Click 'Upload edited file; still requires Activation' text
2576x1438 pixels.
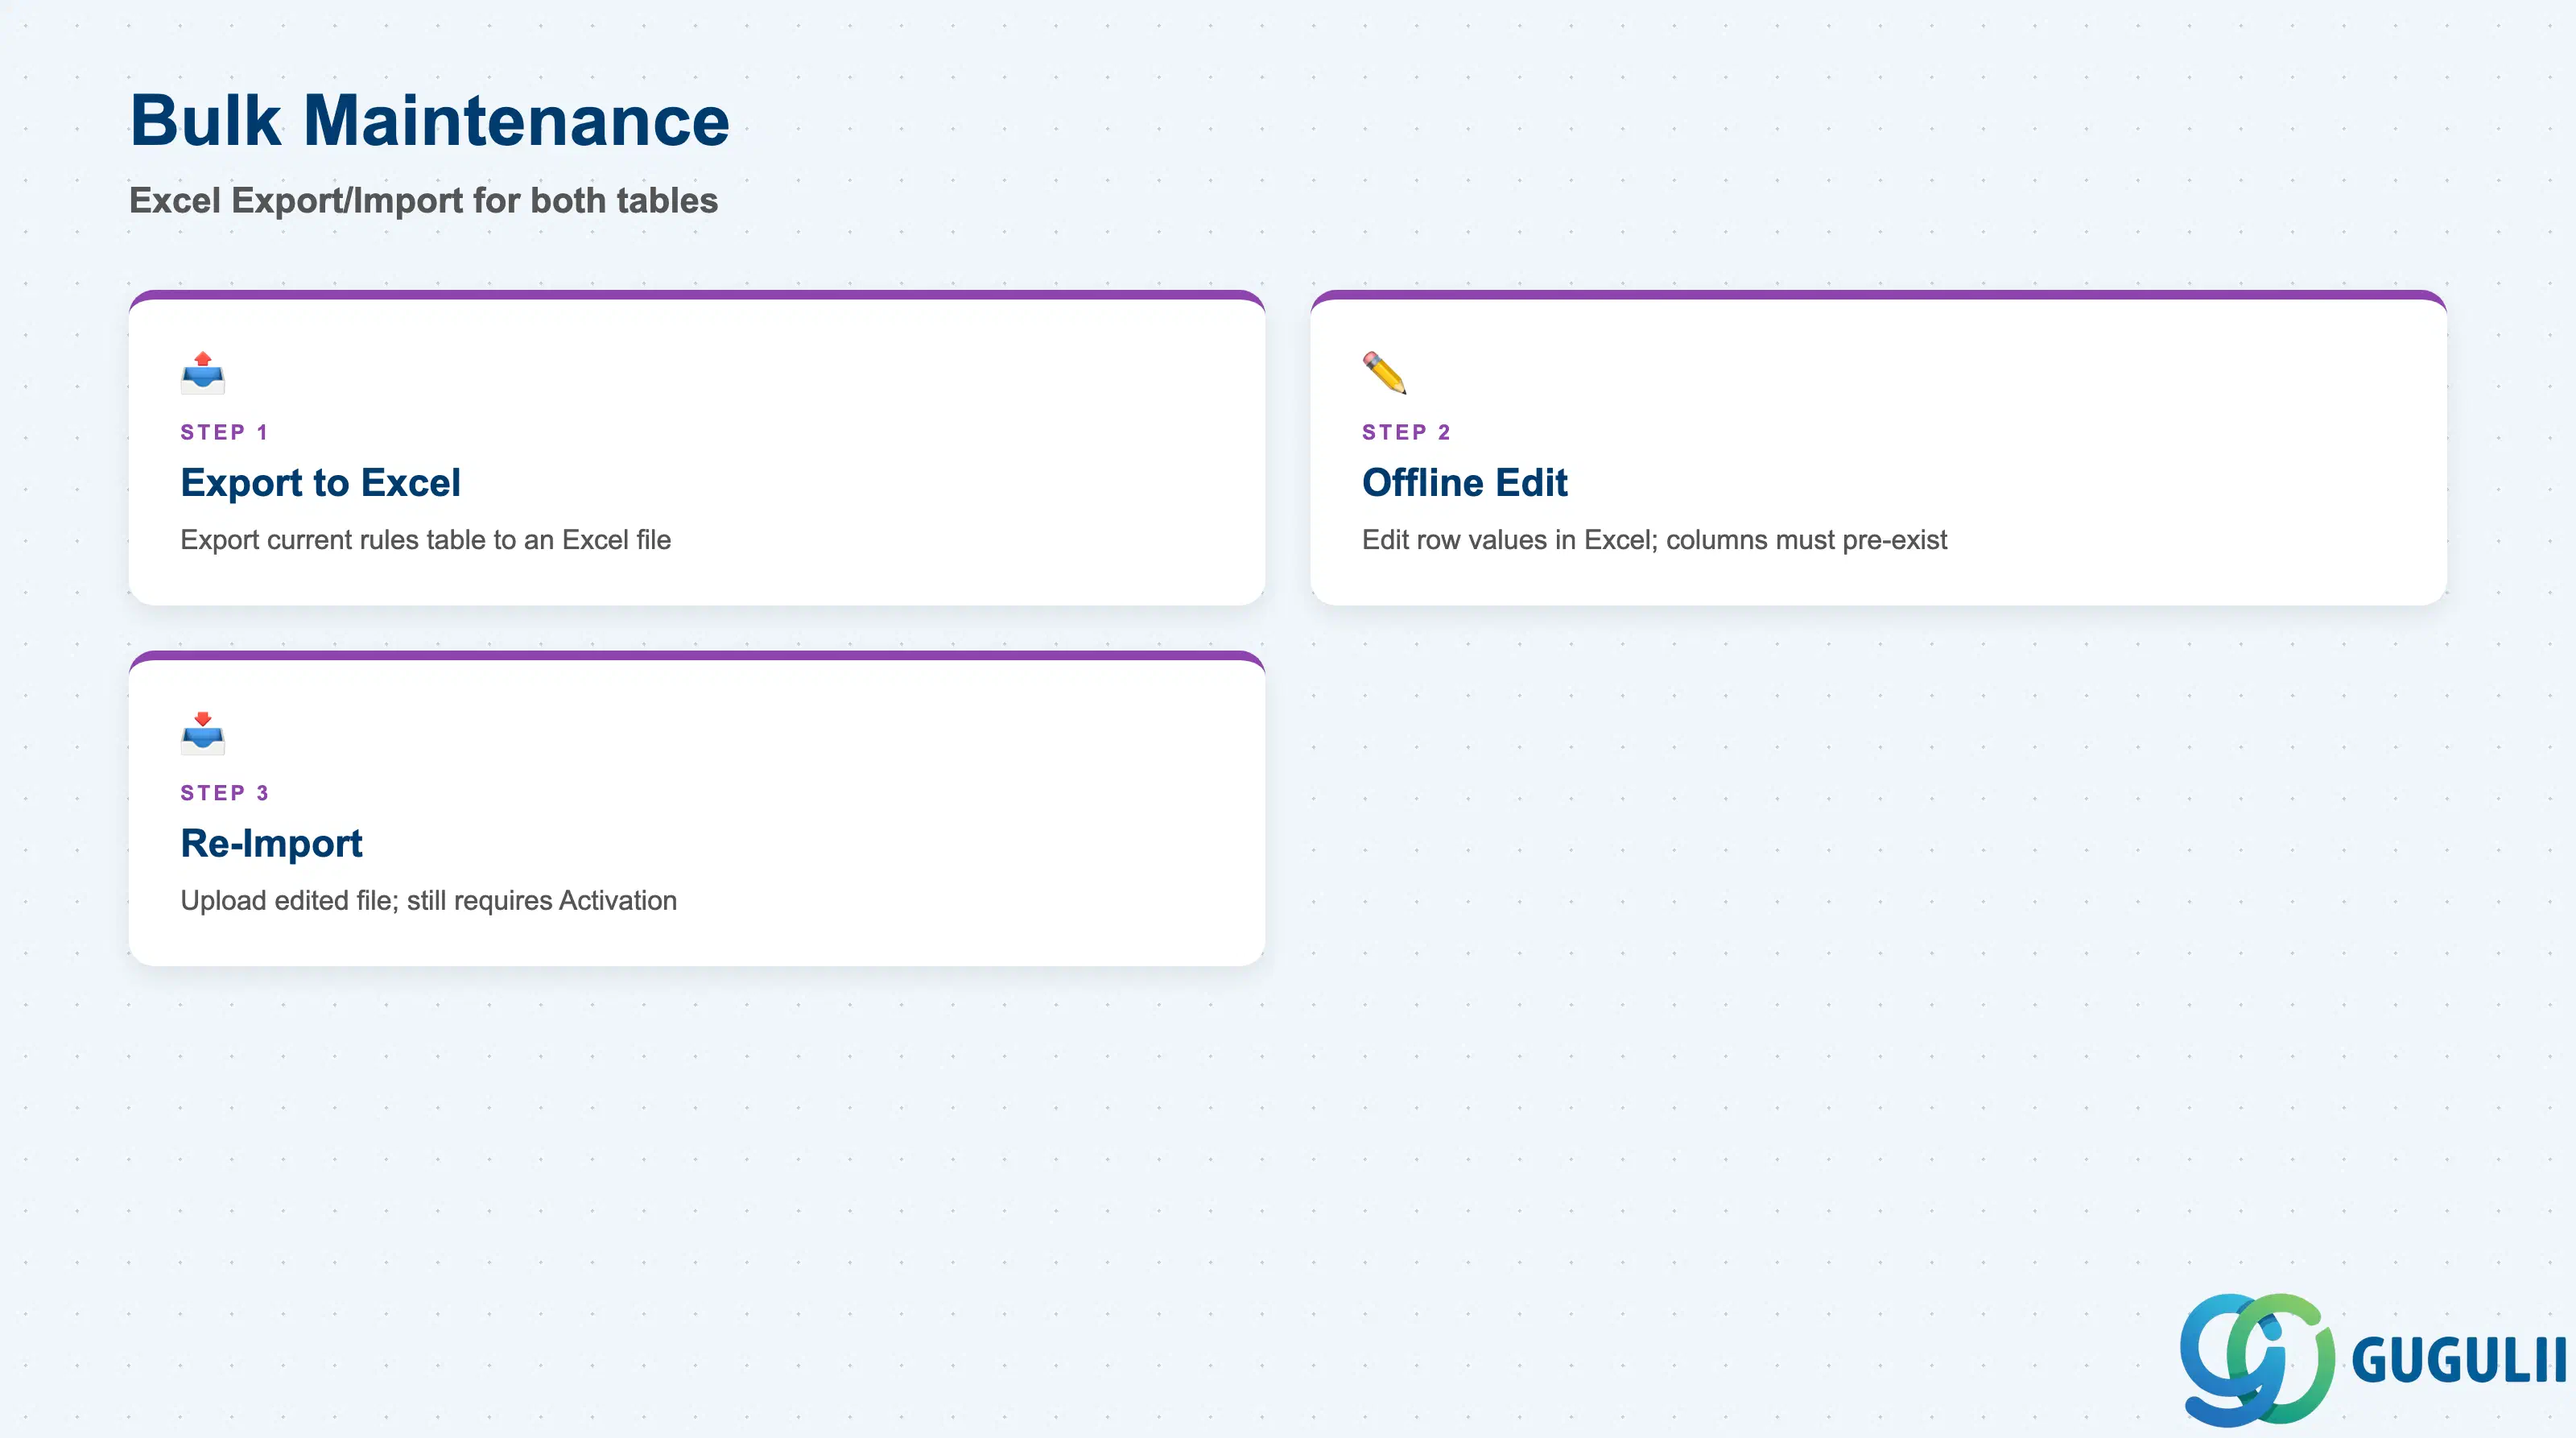click(429, 901)
